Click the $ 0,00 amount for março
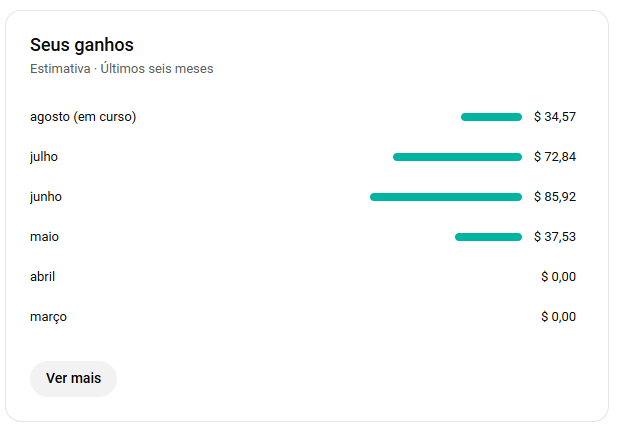Image resolution: width=622 pixels, height=438 pixels. click(x=558, y=317)
